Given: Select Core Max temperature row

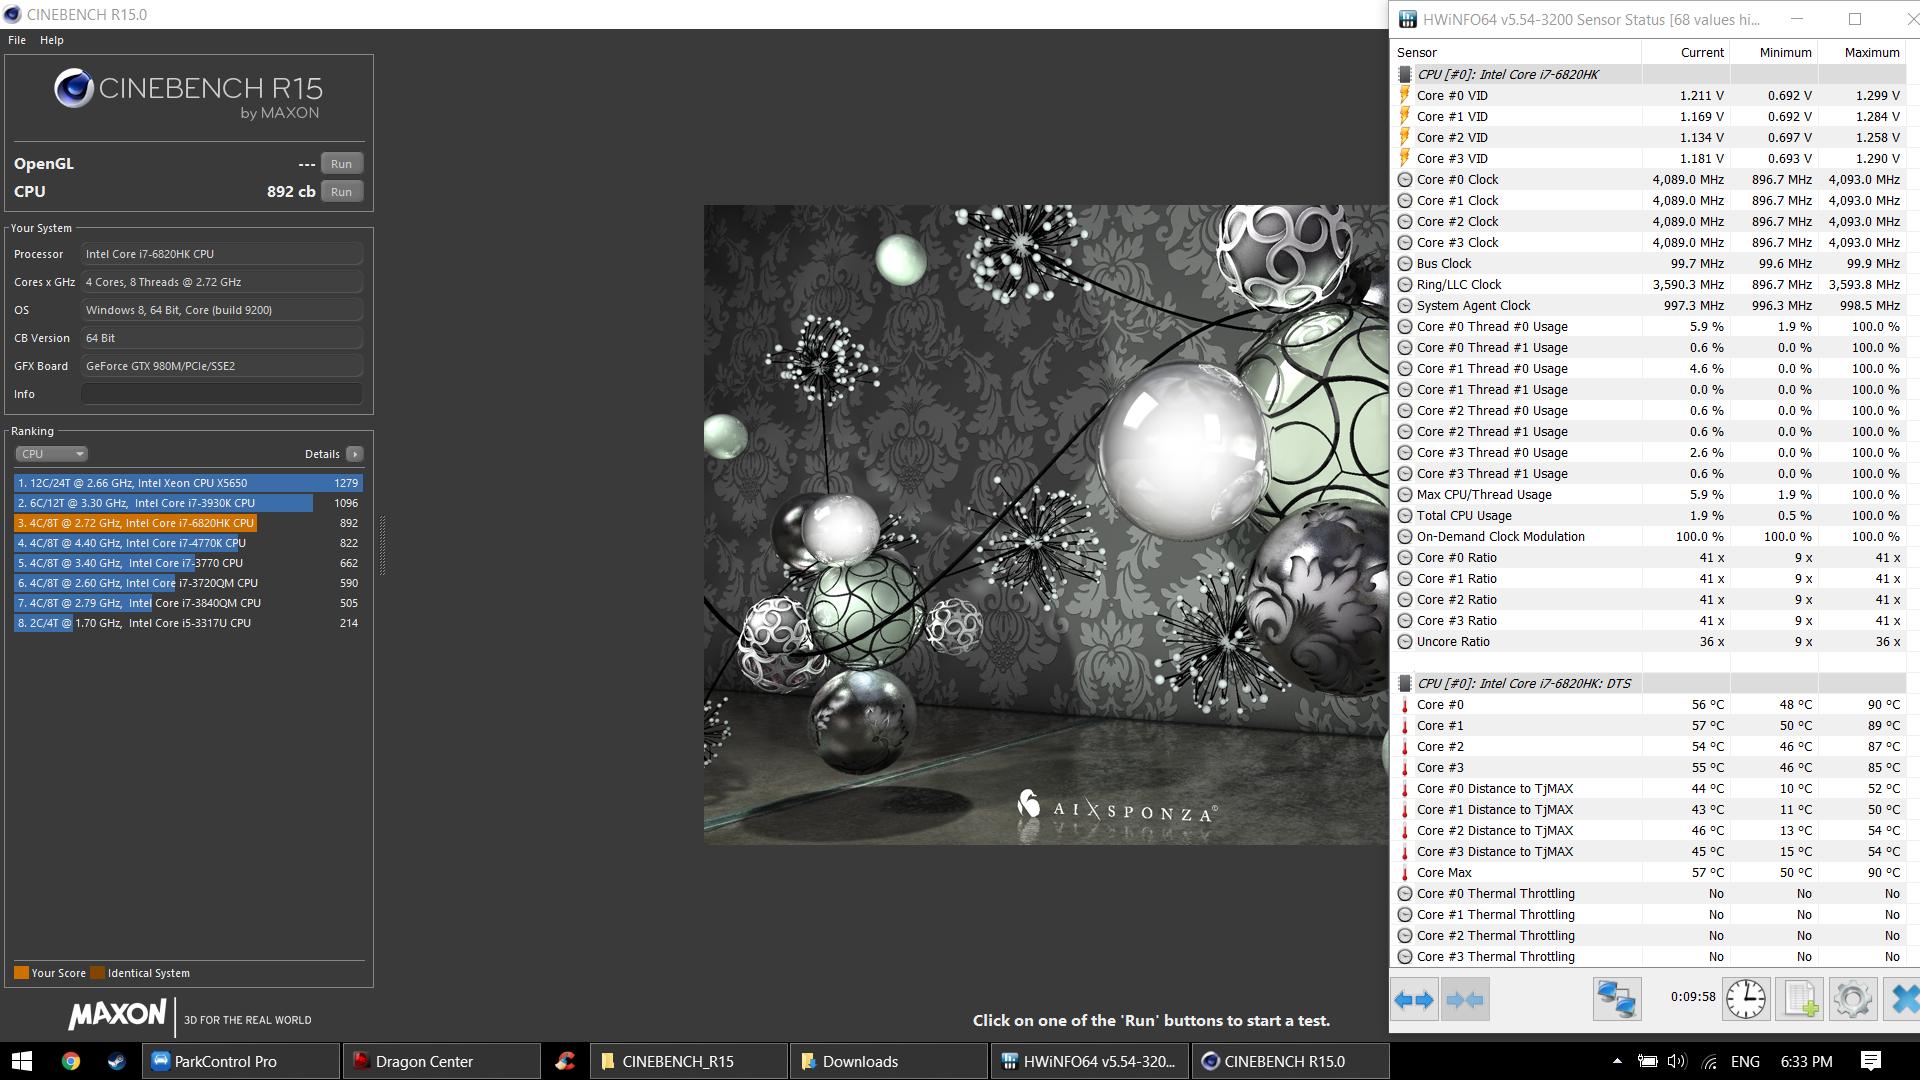Looking at the screenshot, I should (x=1649, y=872).
